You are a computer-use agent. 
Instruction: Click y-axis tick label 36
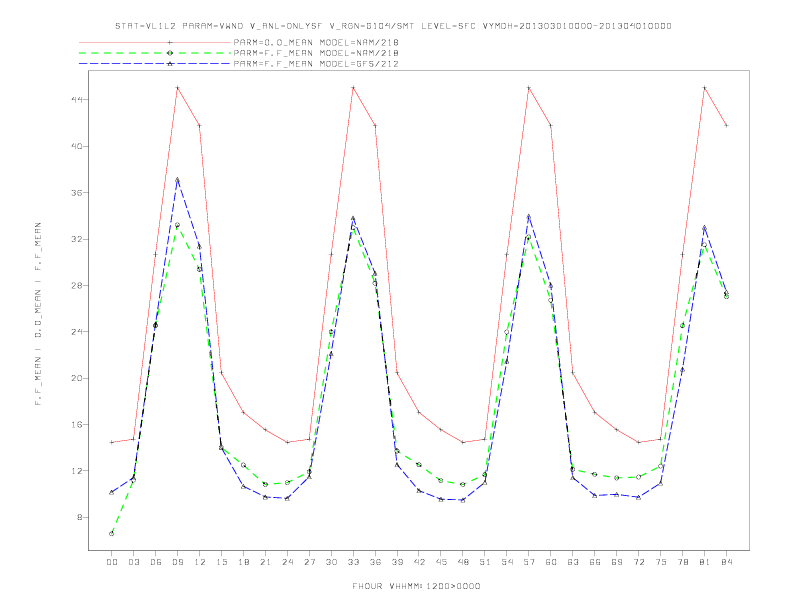tap(77, 193)
